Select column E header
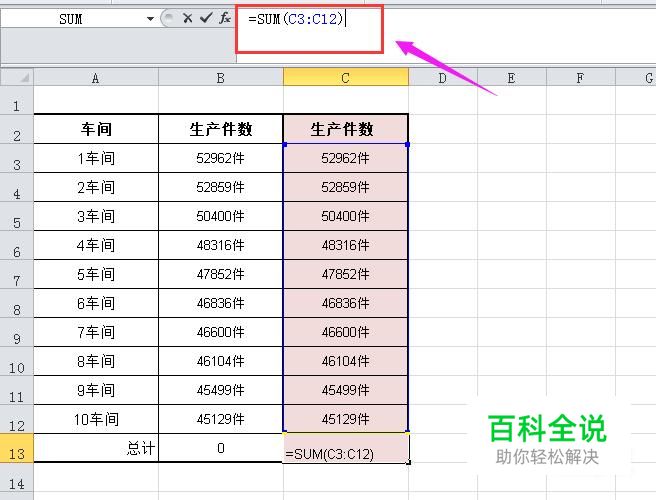 (x=512, y=78)
